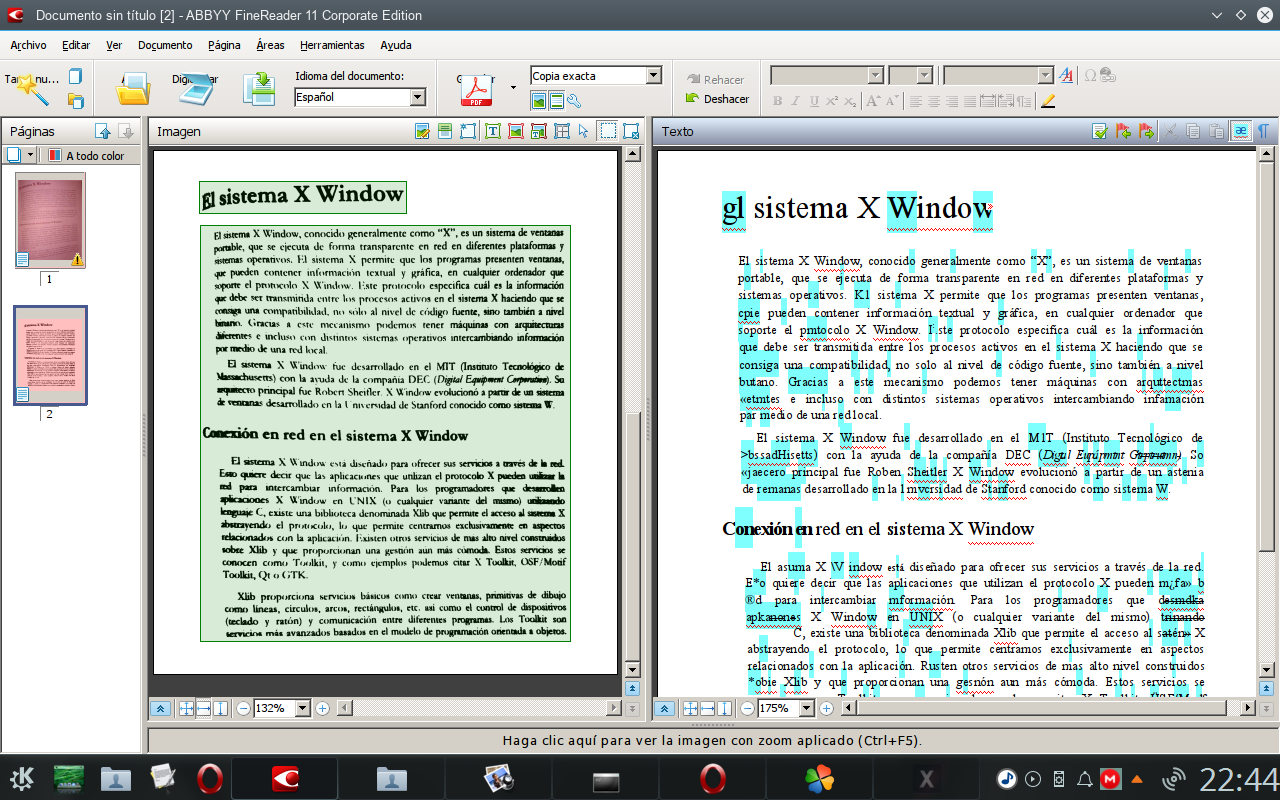Click the verify text icon in Texto toolbar
The height and width of the screenshot is (800, 1280).
(x=1100, y=131)
